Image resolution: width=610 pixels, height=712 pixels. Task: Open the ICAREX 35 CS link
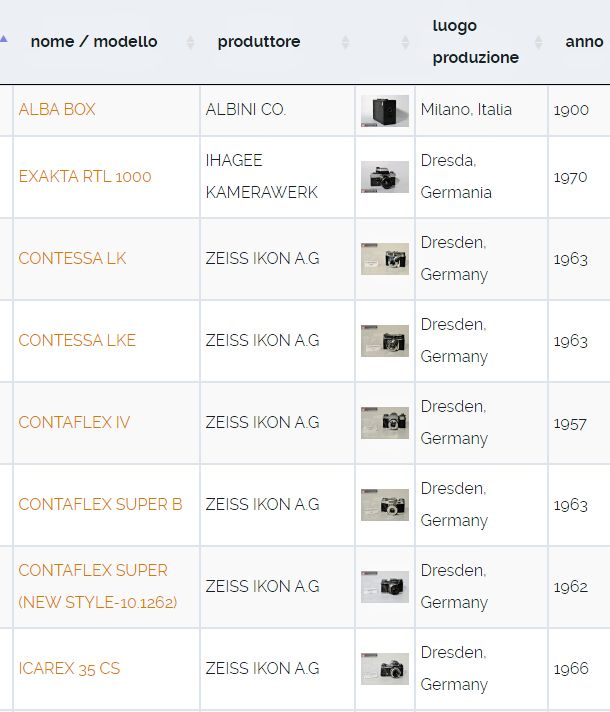(x=69, y=668)
